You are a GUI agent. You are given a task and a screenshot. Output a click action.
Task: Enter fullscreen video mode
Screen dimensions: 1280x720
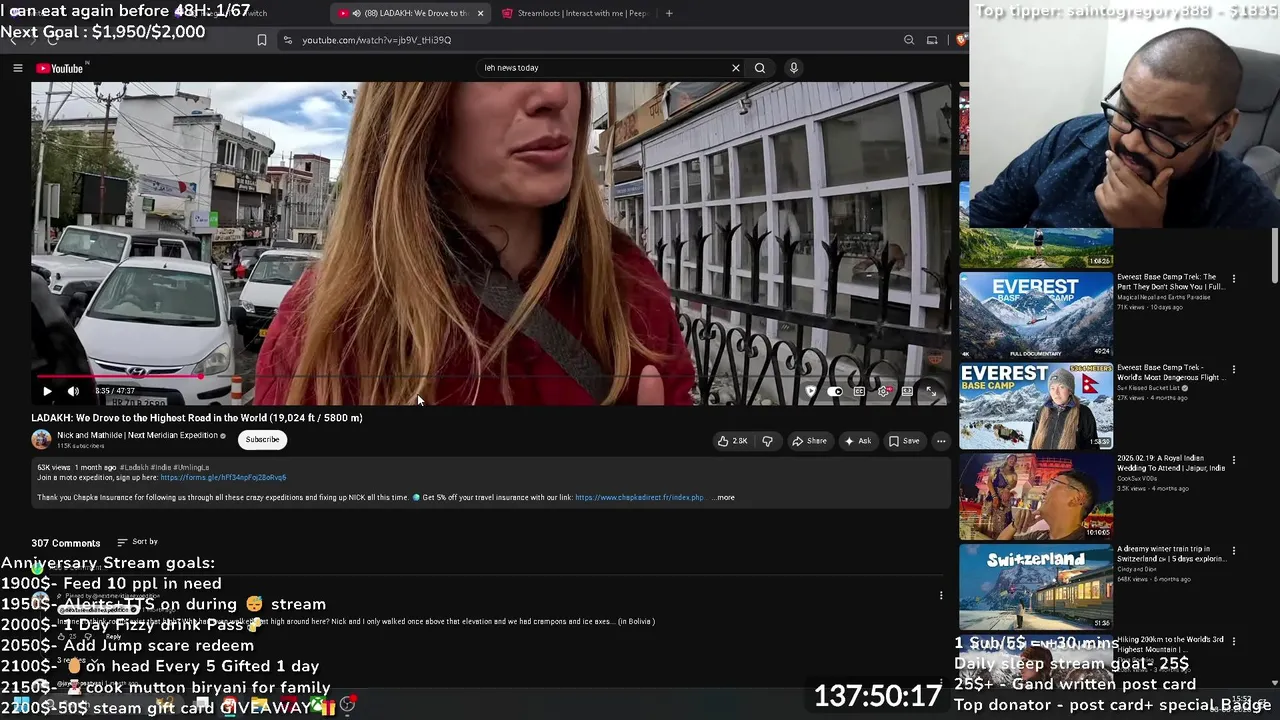click(x=931, y=391)
